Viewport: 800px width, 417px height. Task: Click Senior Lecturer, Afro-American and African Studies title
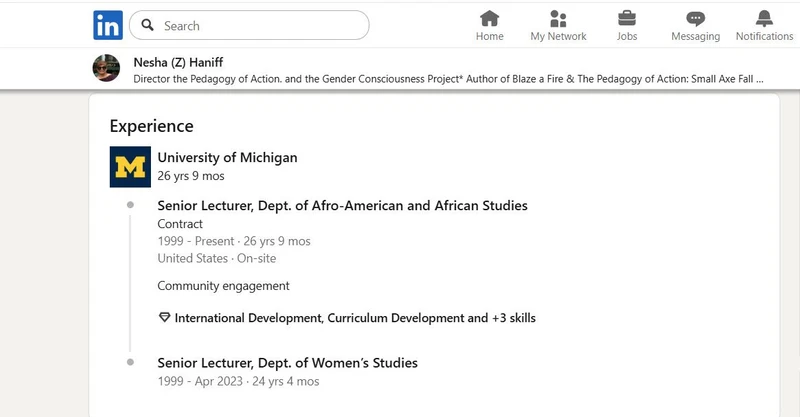(342, 206)
